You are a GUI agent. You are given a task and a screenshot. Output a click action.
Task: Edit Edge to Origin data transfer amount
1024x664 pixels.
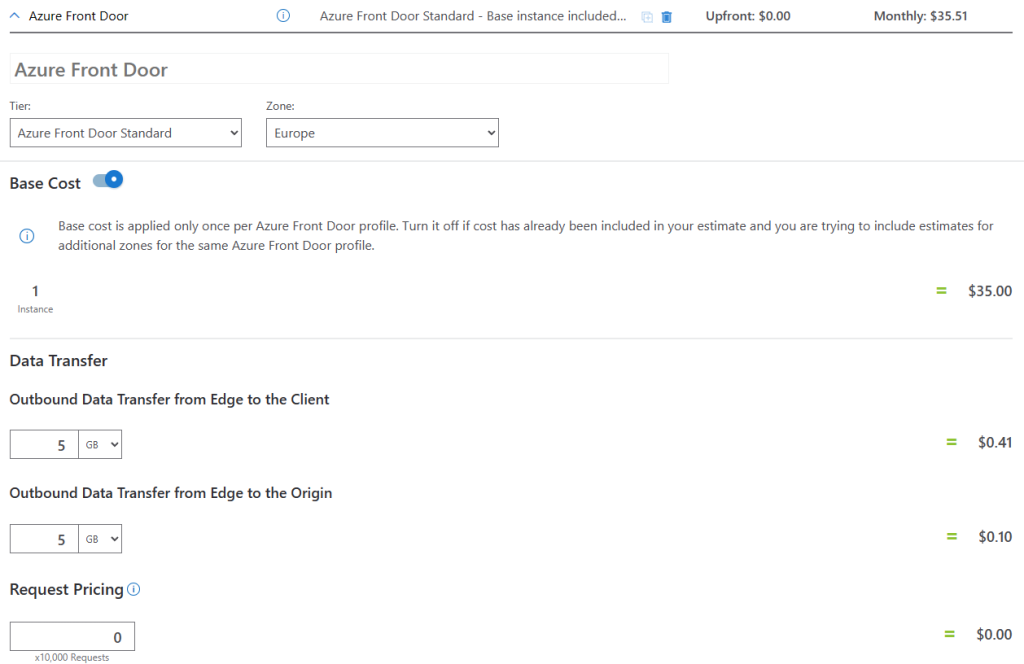pyautogui.click(x=44, y=539)
